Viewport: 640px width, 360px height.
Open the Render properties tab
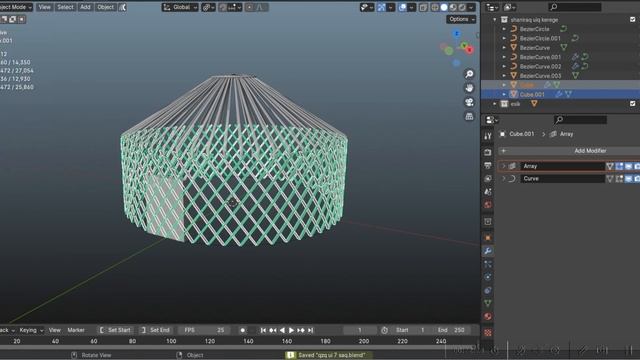tap(488, 152)
